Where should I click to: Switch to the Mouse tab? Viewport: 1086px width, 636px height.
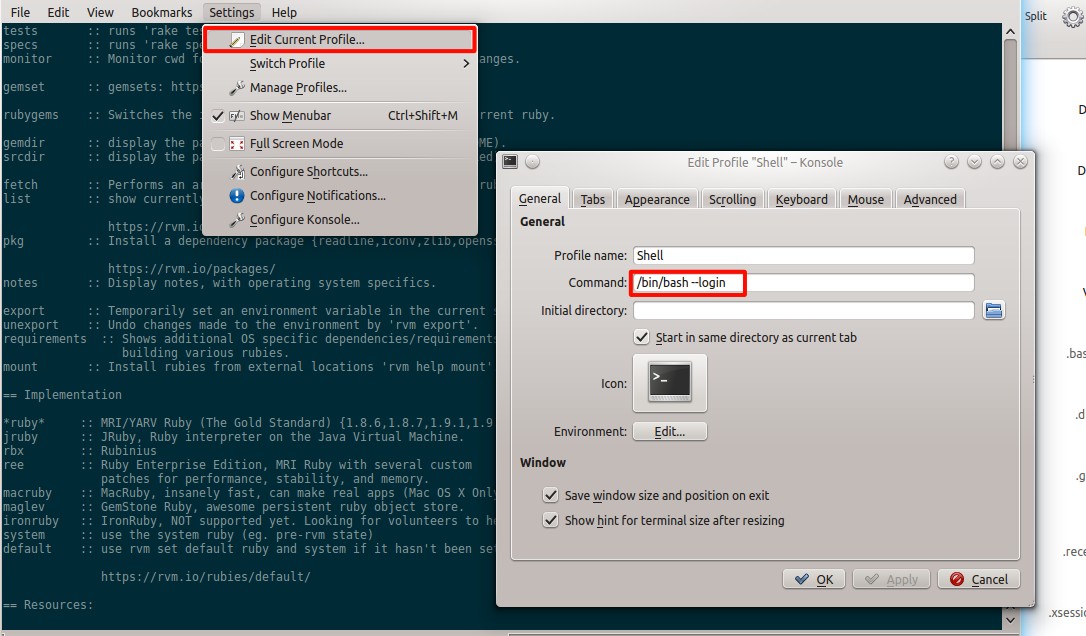click(x=866, y=200)
